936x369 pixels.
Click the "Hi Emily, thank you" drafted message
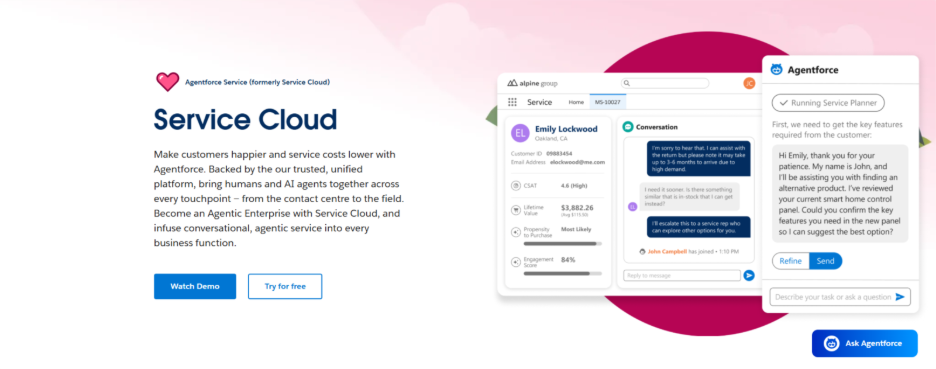840,193
